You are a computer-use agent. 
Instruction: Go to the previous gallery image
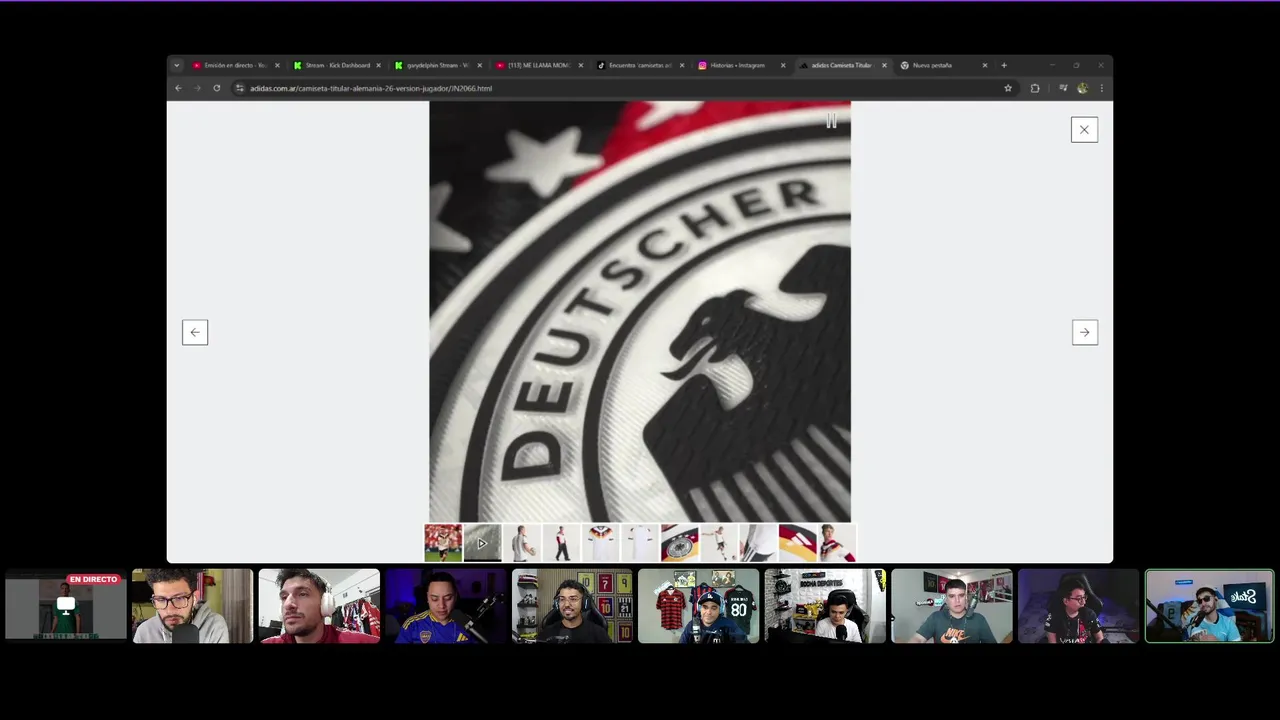click(195, 332)
